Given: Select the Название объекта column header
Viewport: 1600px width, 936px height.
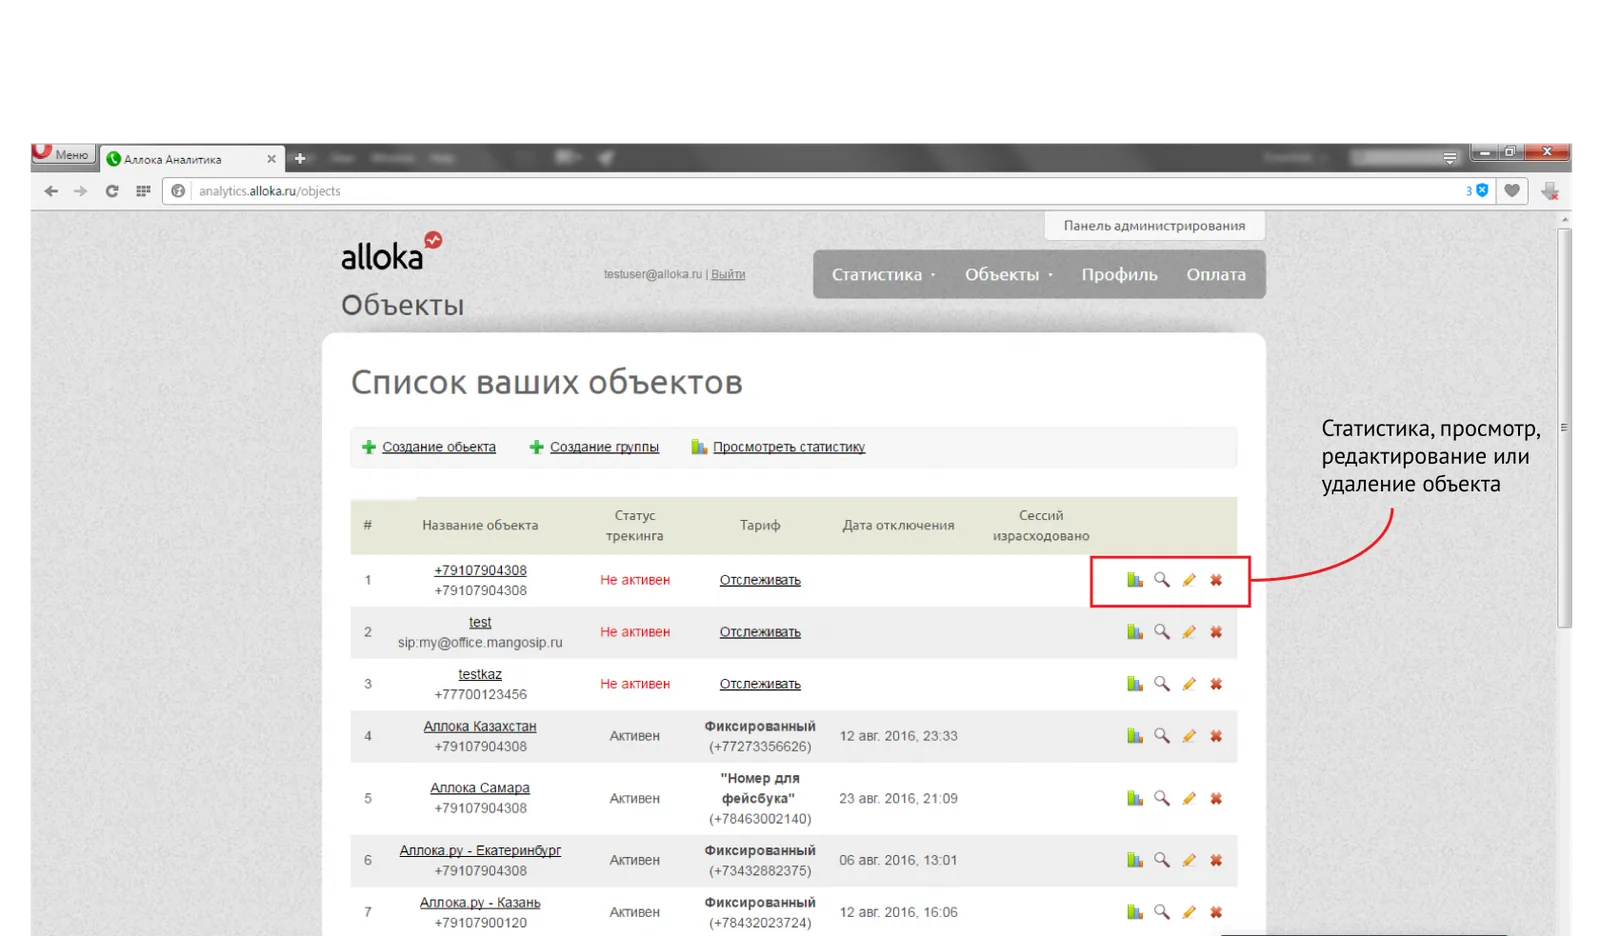Looking at the screenshot, I should pyautogui.click(x=480, y=525).
